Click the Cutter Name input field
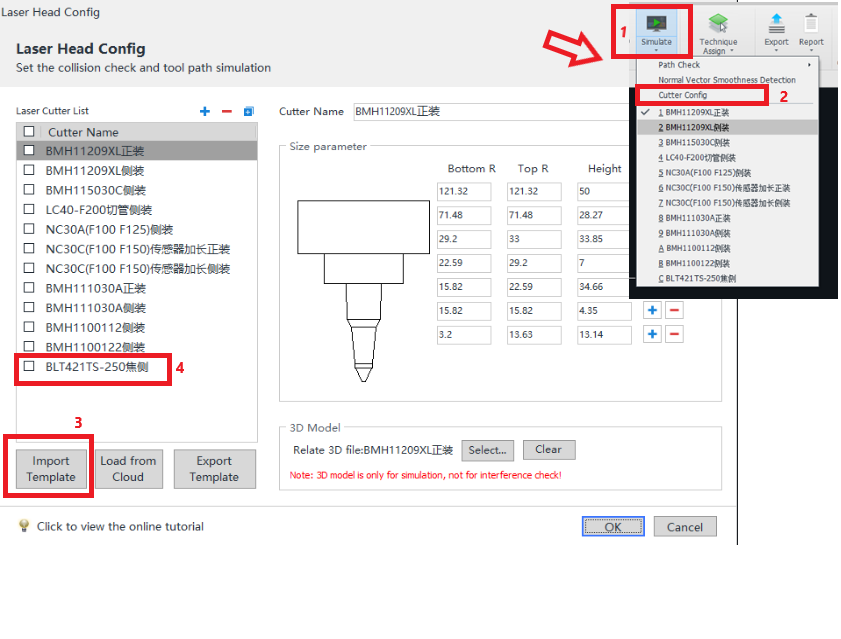The width and height of the screenshot is (841, 639). pyautogui.click(x=491, y=112)
